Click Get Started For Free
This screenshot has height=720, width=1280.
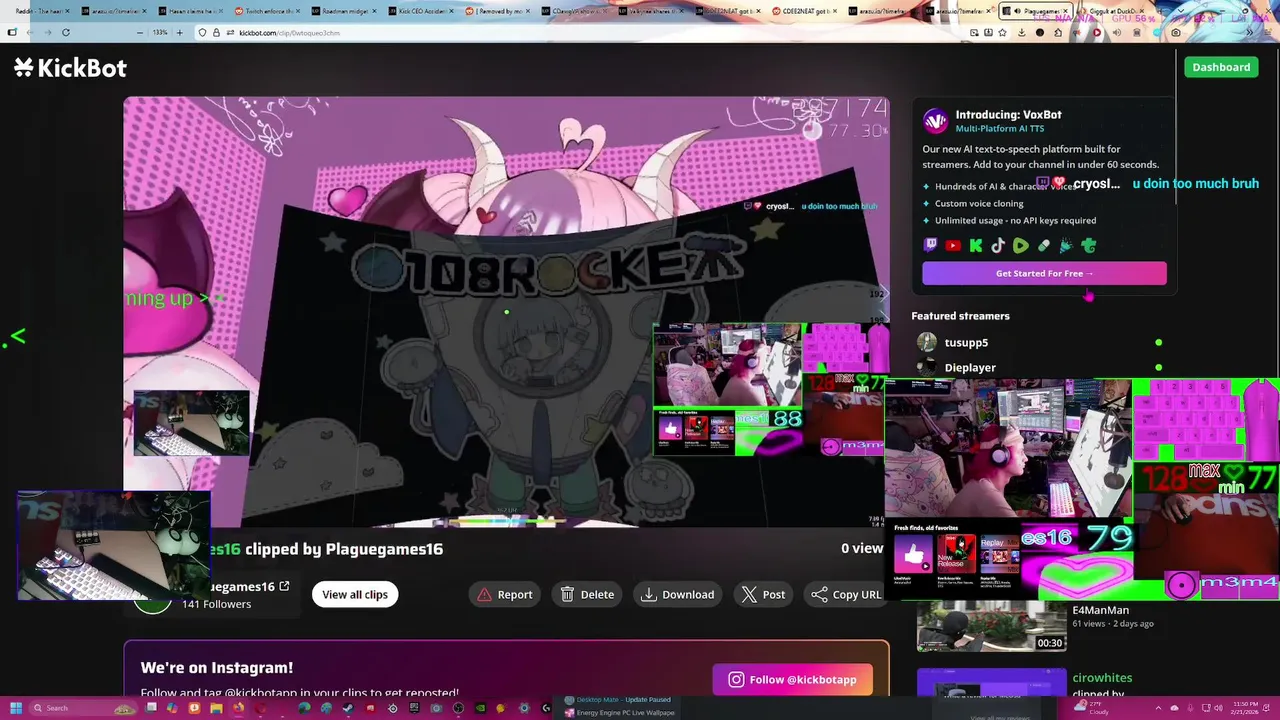pyautogui.click(x=1044, y=273)
